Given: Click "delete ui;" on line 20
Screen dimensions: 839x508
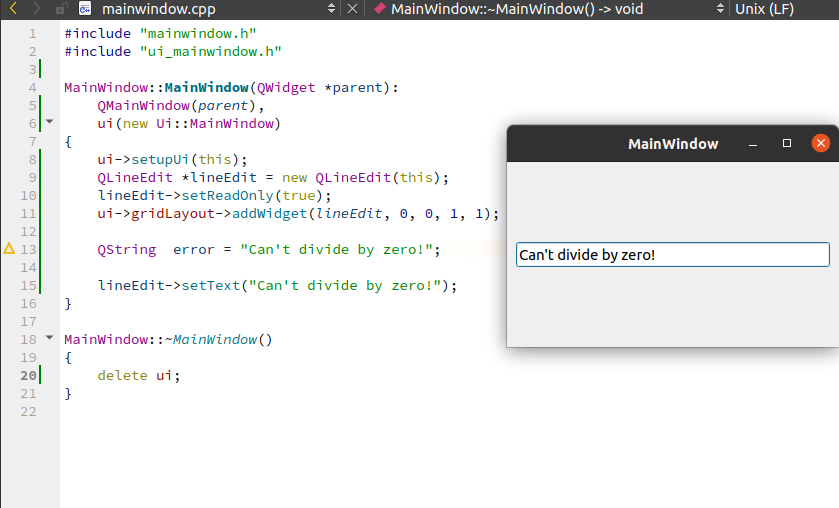Looking at the screenshot, I should click(x=139, y=375).
